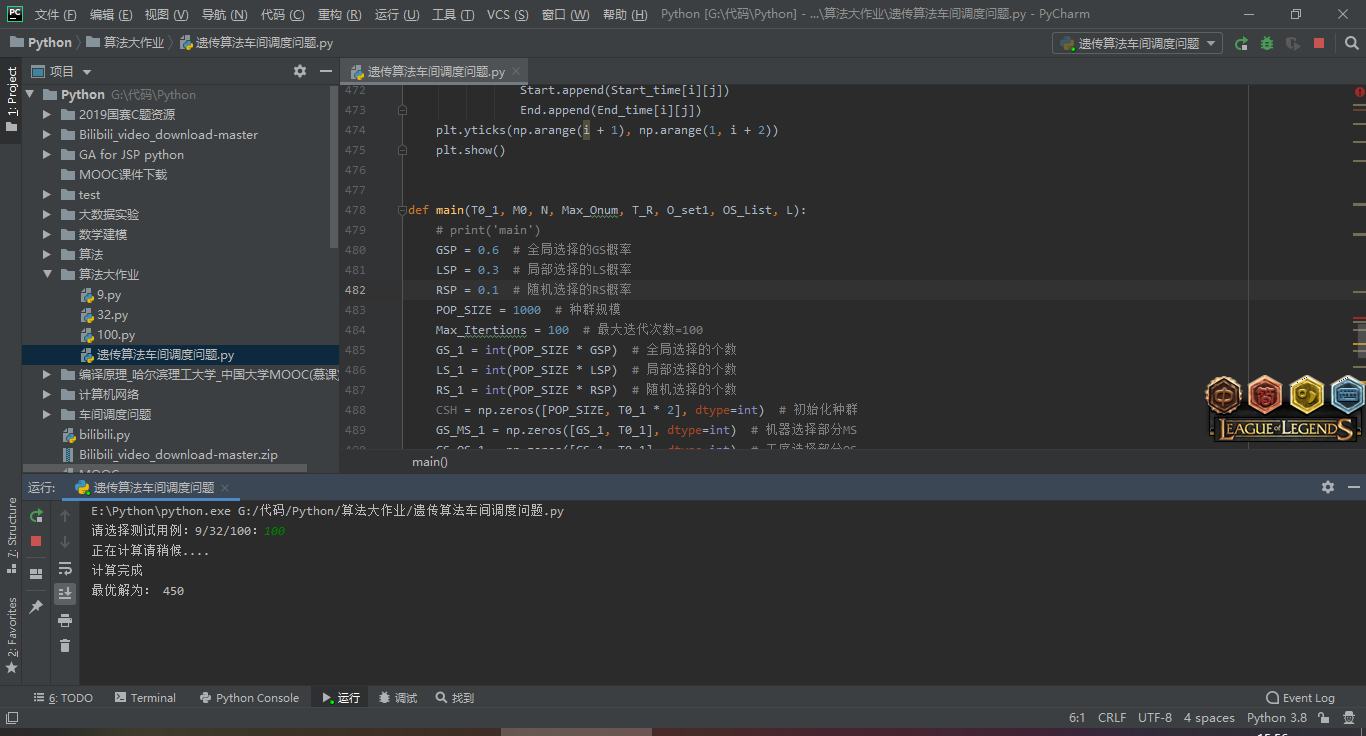Screen dimensions: 1366x736
Task: Click the Run panel settings gear icon
Action: click(1328, 487)
